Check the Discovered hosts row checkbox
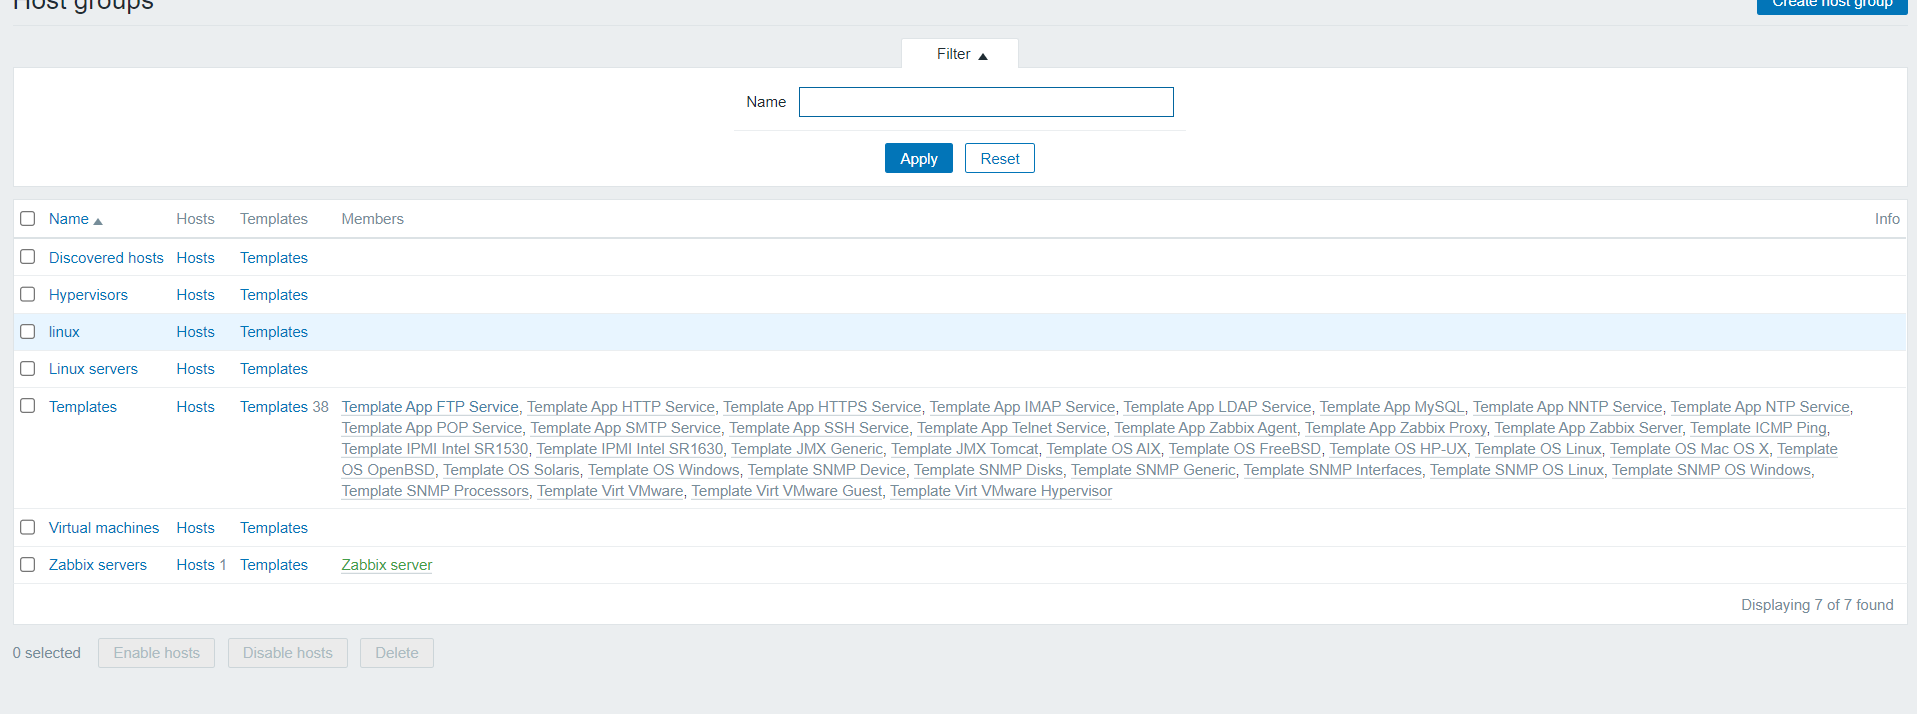1917x714 pixels. tap(28, 257)
